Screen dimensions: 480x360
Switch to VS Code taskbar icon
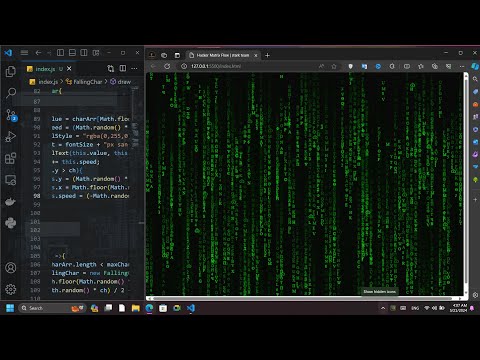191,308
